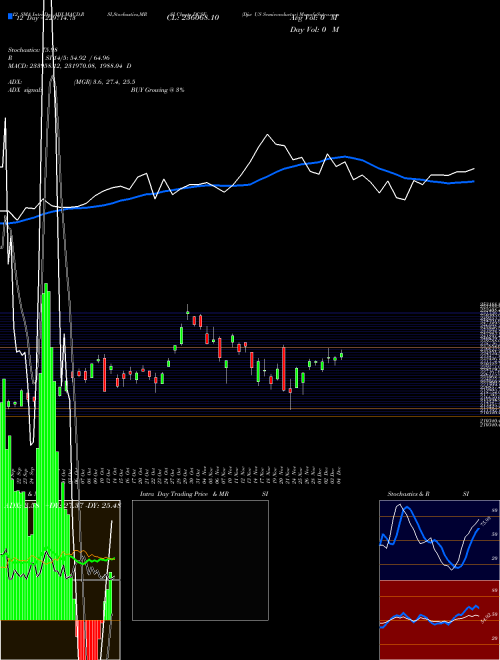Click the '73.98' stochastic value label
The height and width of the screenshot is (660, 500).
tap(484, 522)
